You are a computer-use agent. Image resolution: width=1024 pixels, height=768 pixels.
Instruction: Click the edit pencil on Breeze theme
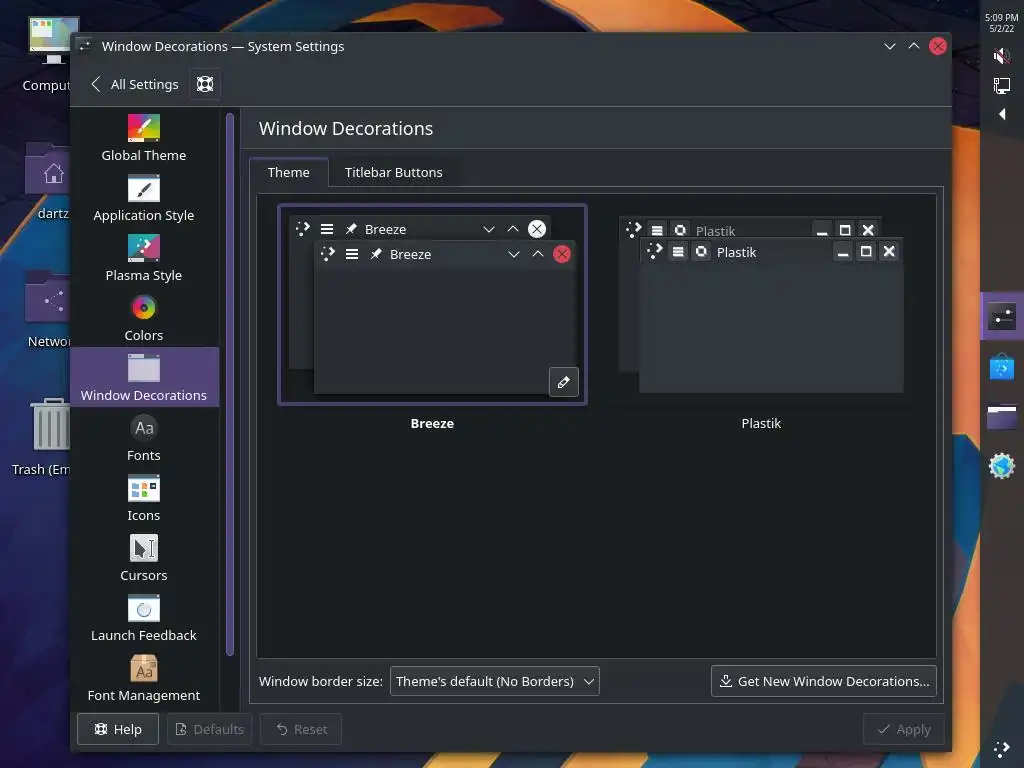pyautogui.click(x=564, y=382)
